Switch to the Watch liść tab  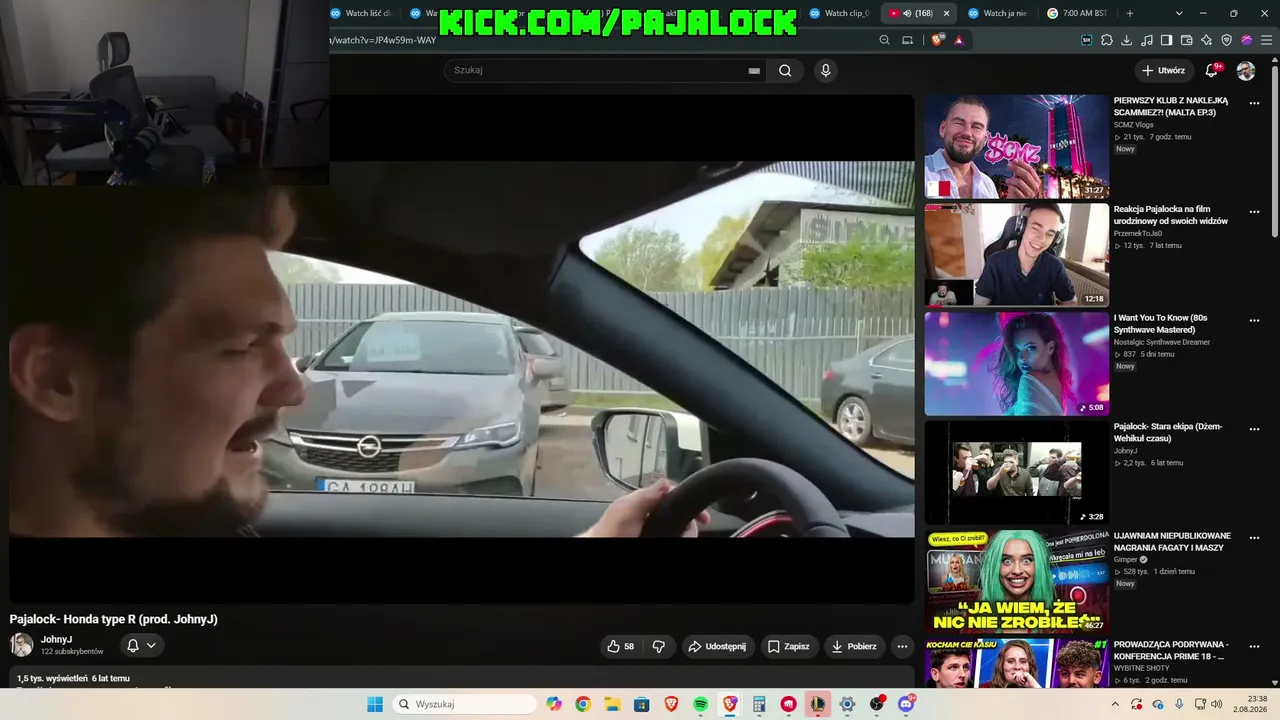click(360, 13)
